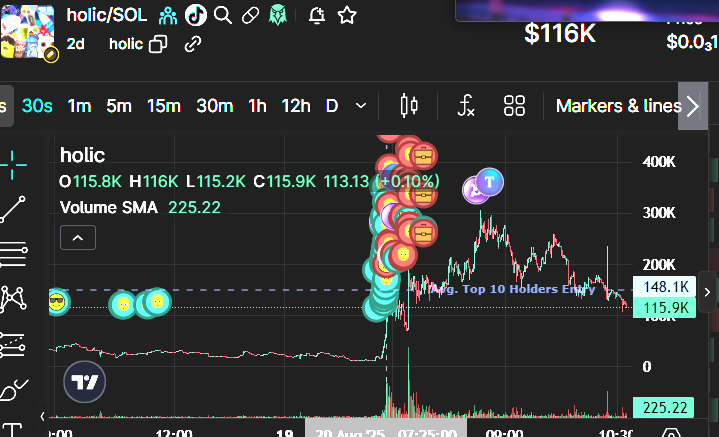Choose the 1h timeframe

[x=257, y=106]
